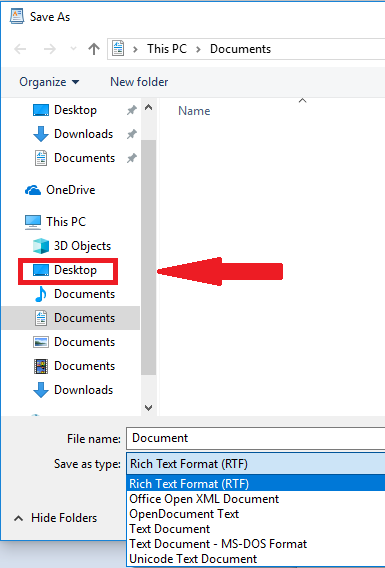Select Desktop under This PC

pos(75,270)
